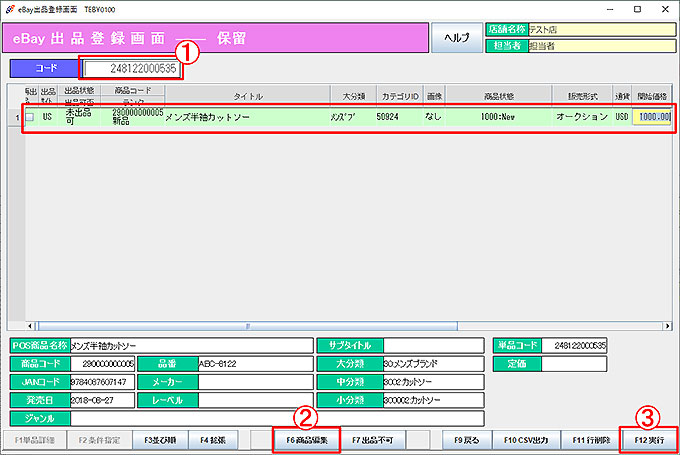Image resolution: width=680 pixels, height=455 pixels.
Task: Click the F6 商品編集 button
Action: [x=307, y=439]
